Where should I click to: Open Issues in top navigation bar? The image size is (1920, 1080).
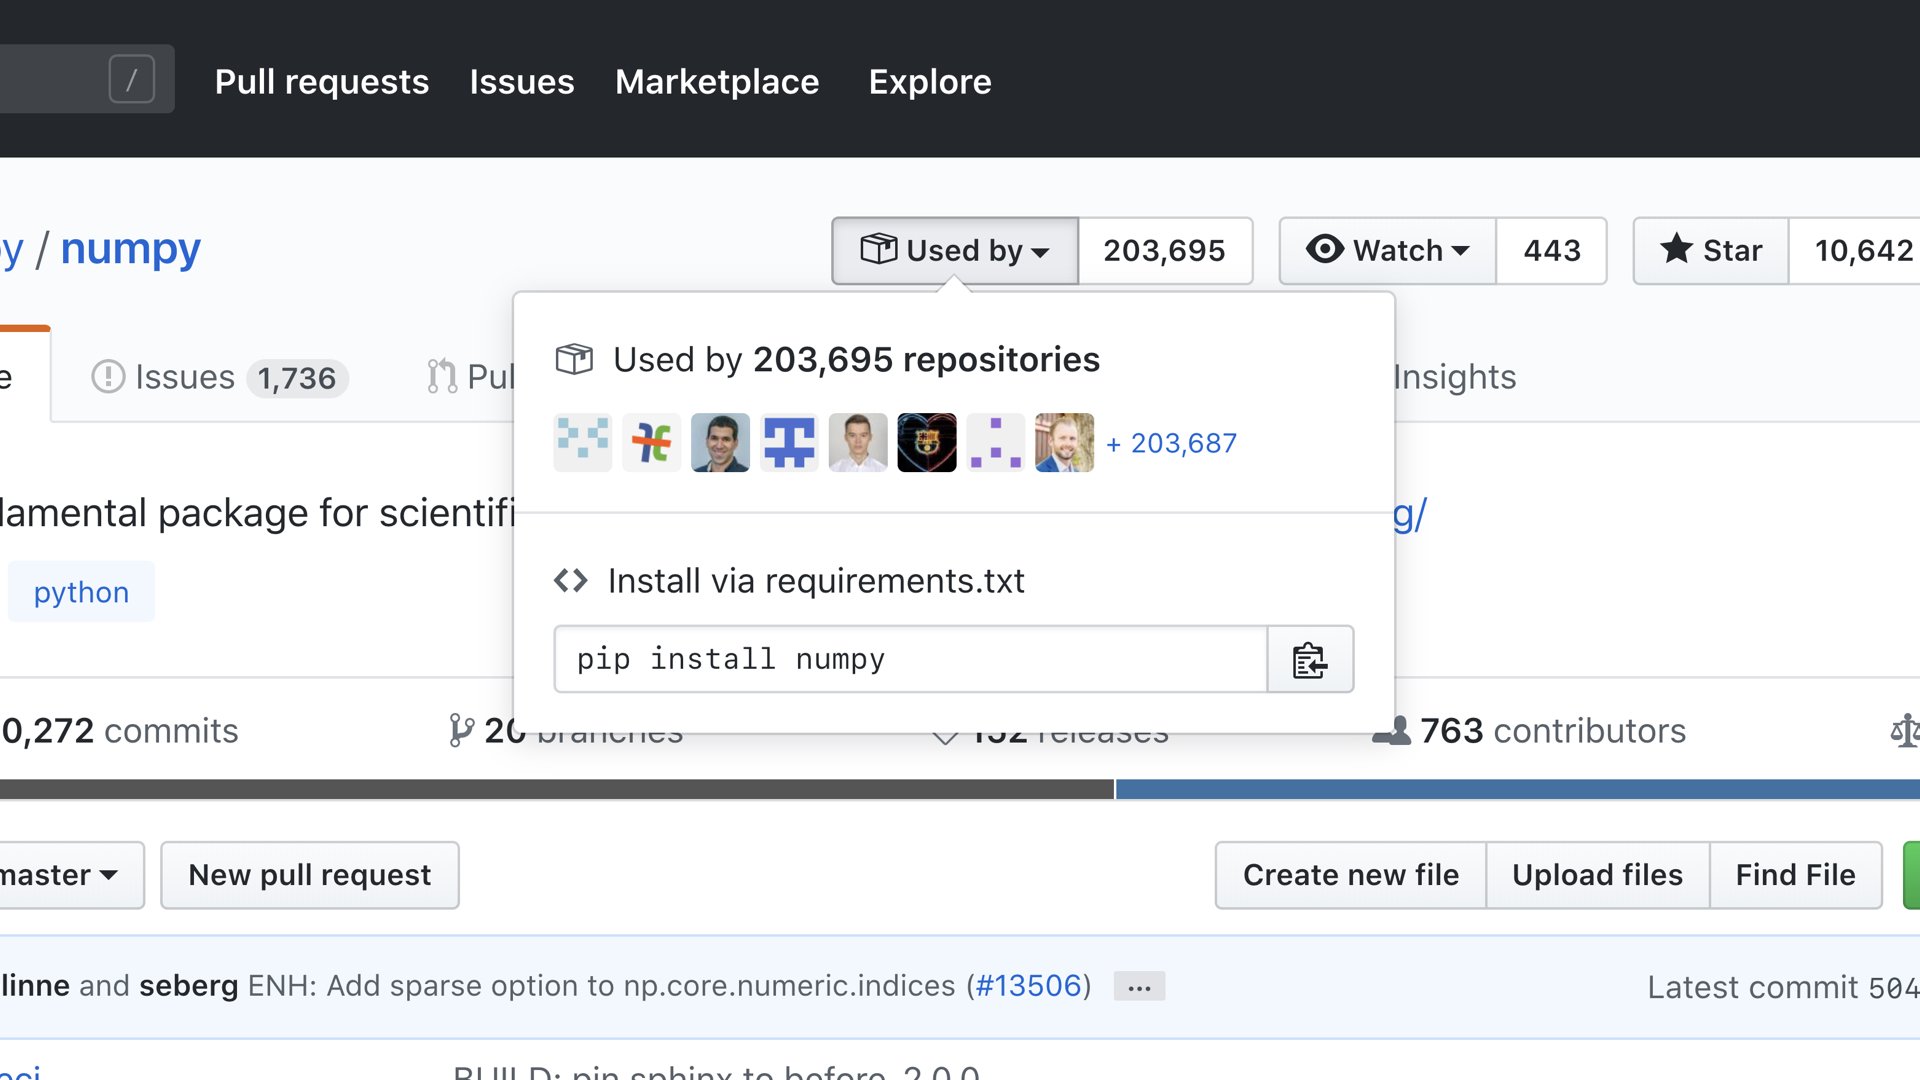tap(522, 81)
